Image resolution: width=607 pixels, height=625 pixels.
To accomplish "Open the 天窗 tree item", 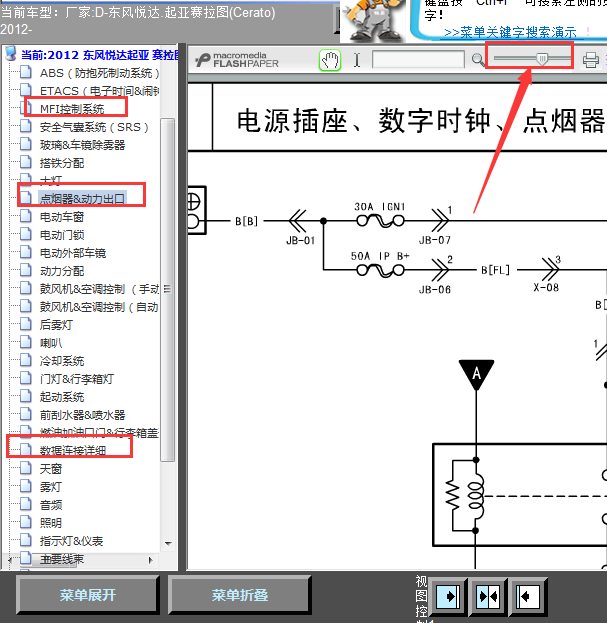I will 51,469.
